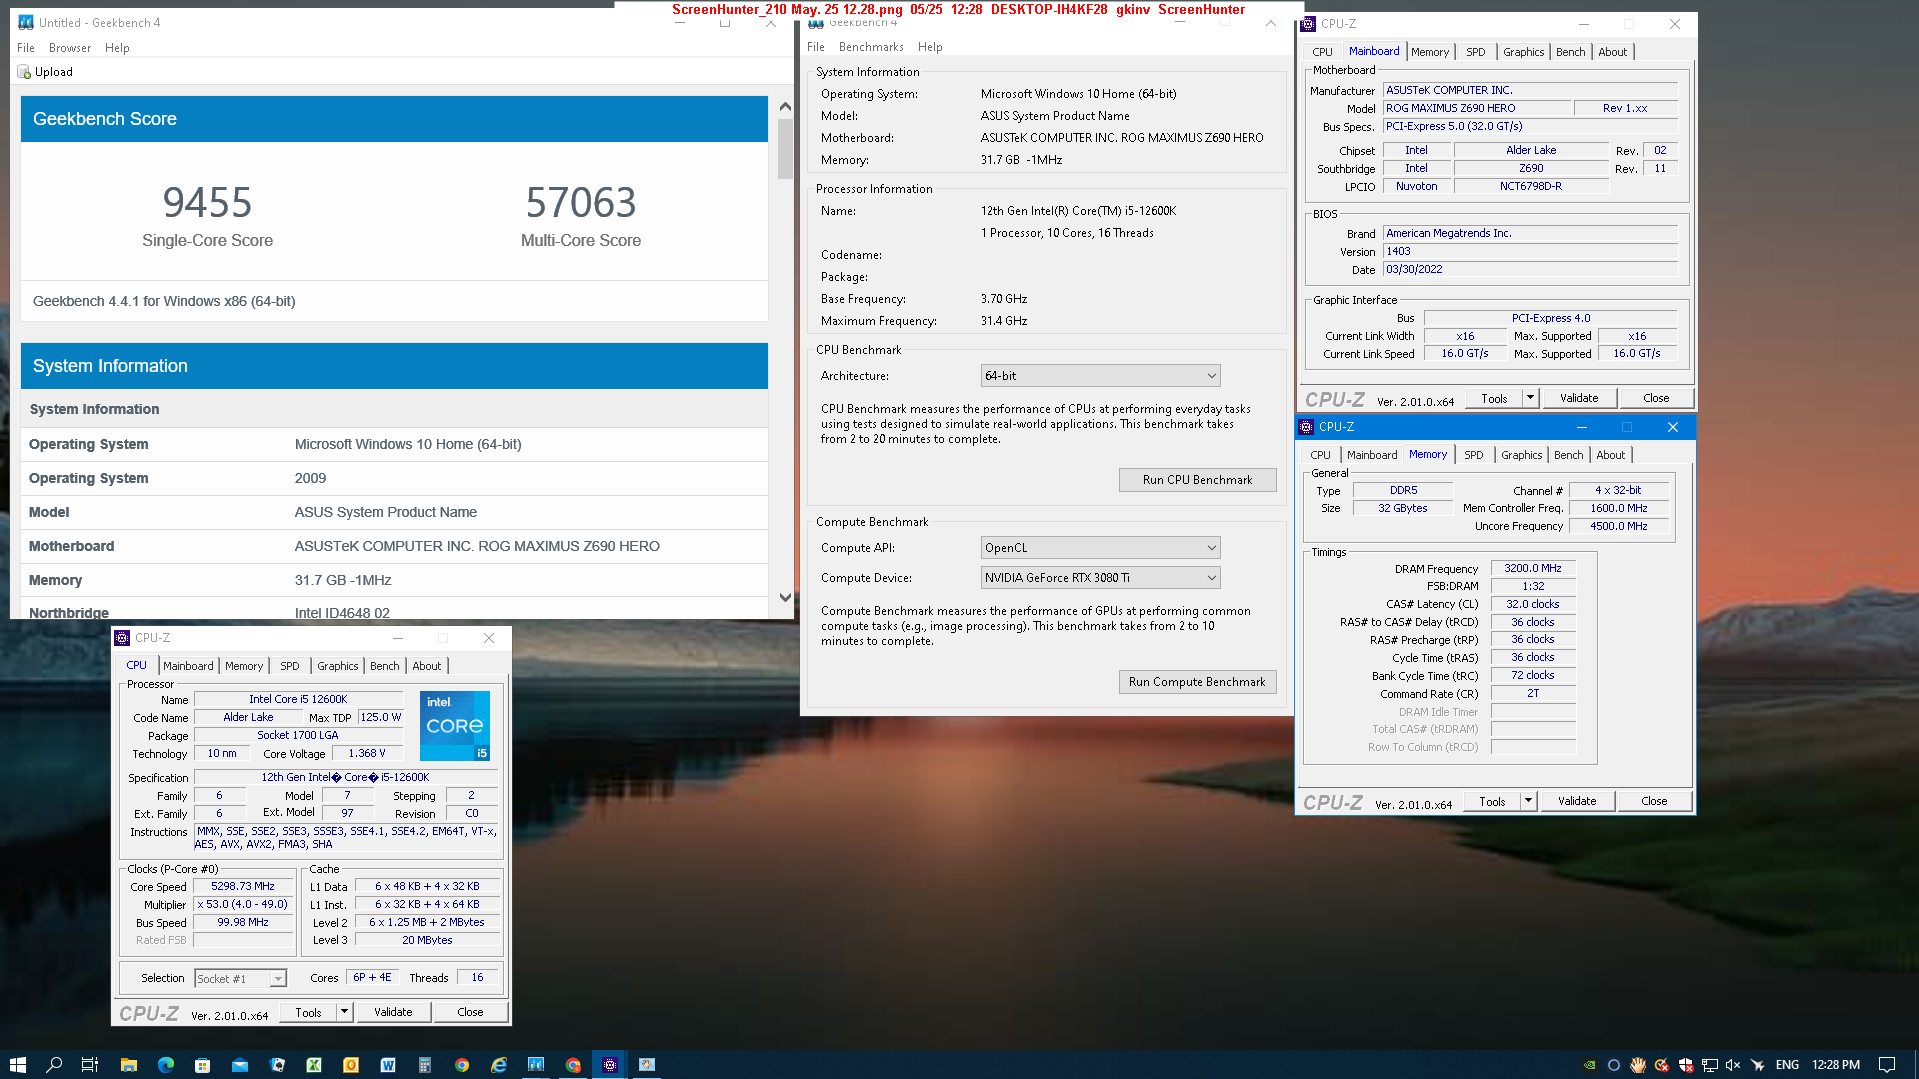The height and width of the screenshot is (1079, 1919).
Task: Launch Outlook from the taskbar
Action: click(x=351, y=1065)
